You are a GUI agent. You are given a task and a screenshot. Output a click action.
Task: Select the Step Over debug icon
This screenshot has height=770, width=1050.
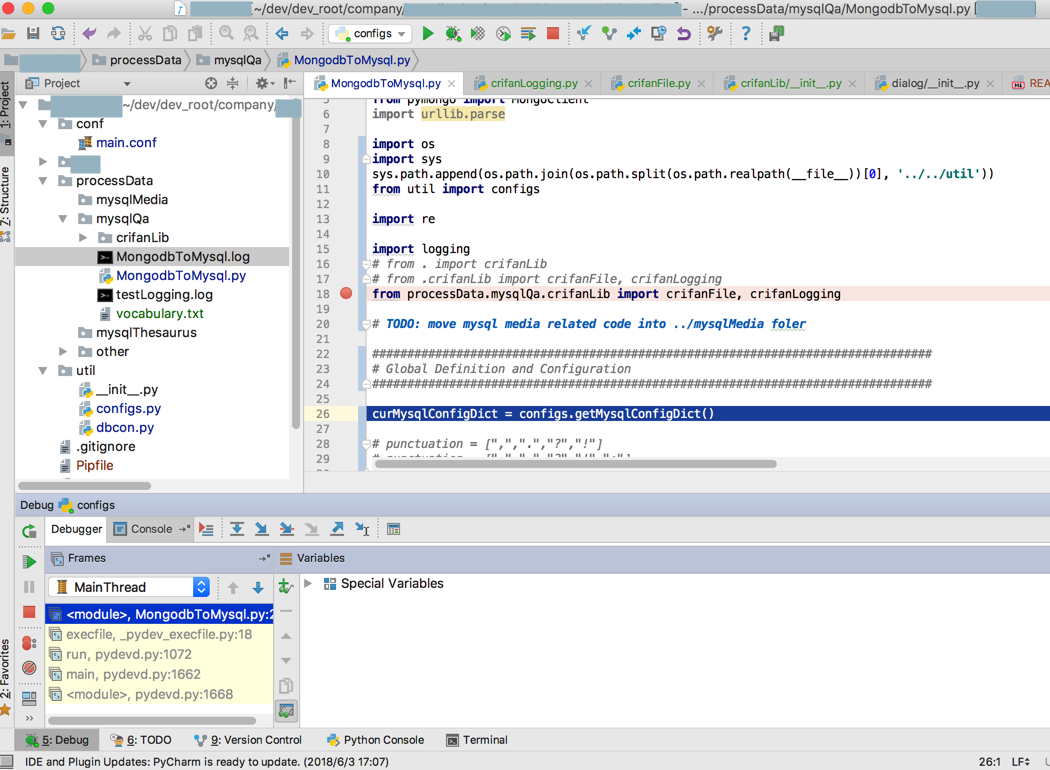click(237, 530)
